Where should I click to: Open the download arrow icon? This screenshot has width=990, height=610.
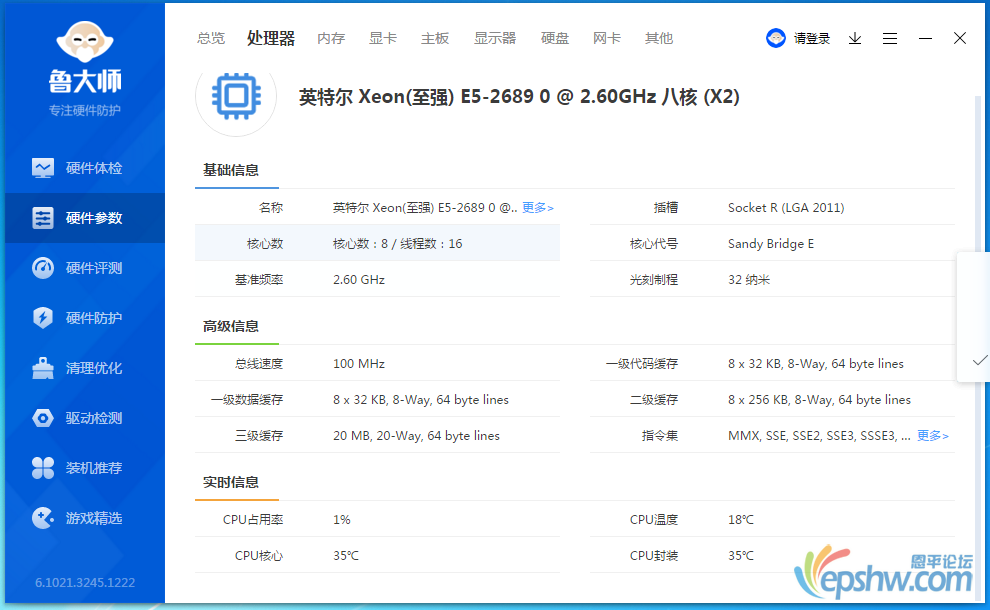coord(855,39)
